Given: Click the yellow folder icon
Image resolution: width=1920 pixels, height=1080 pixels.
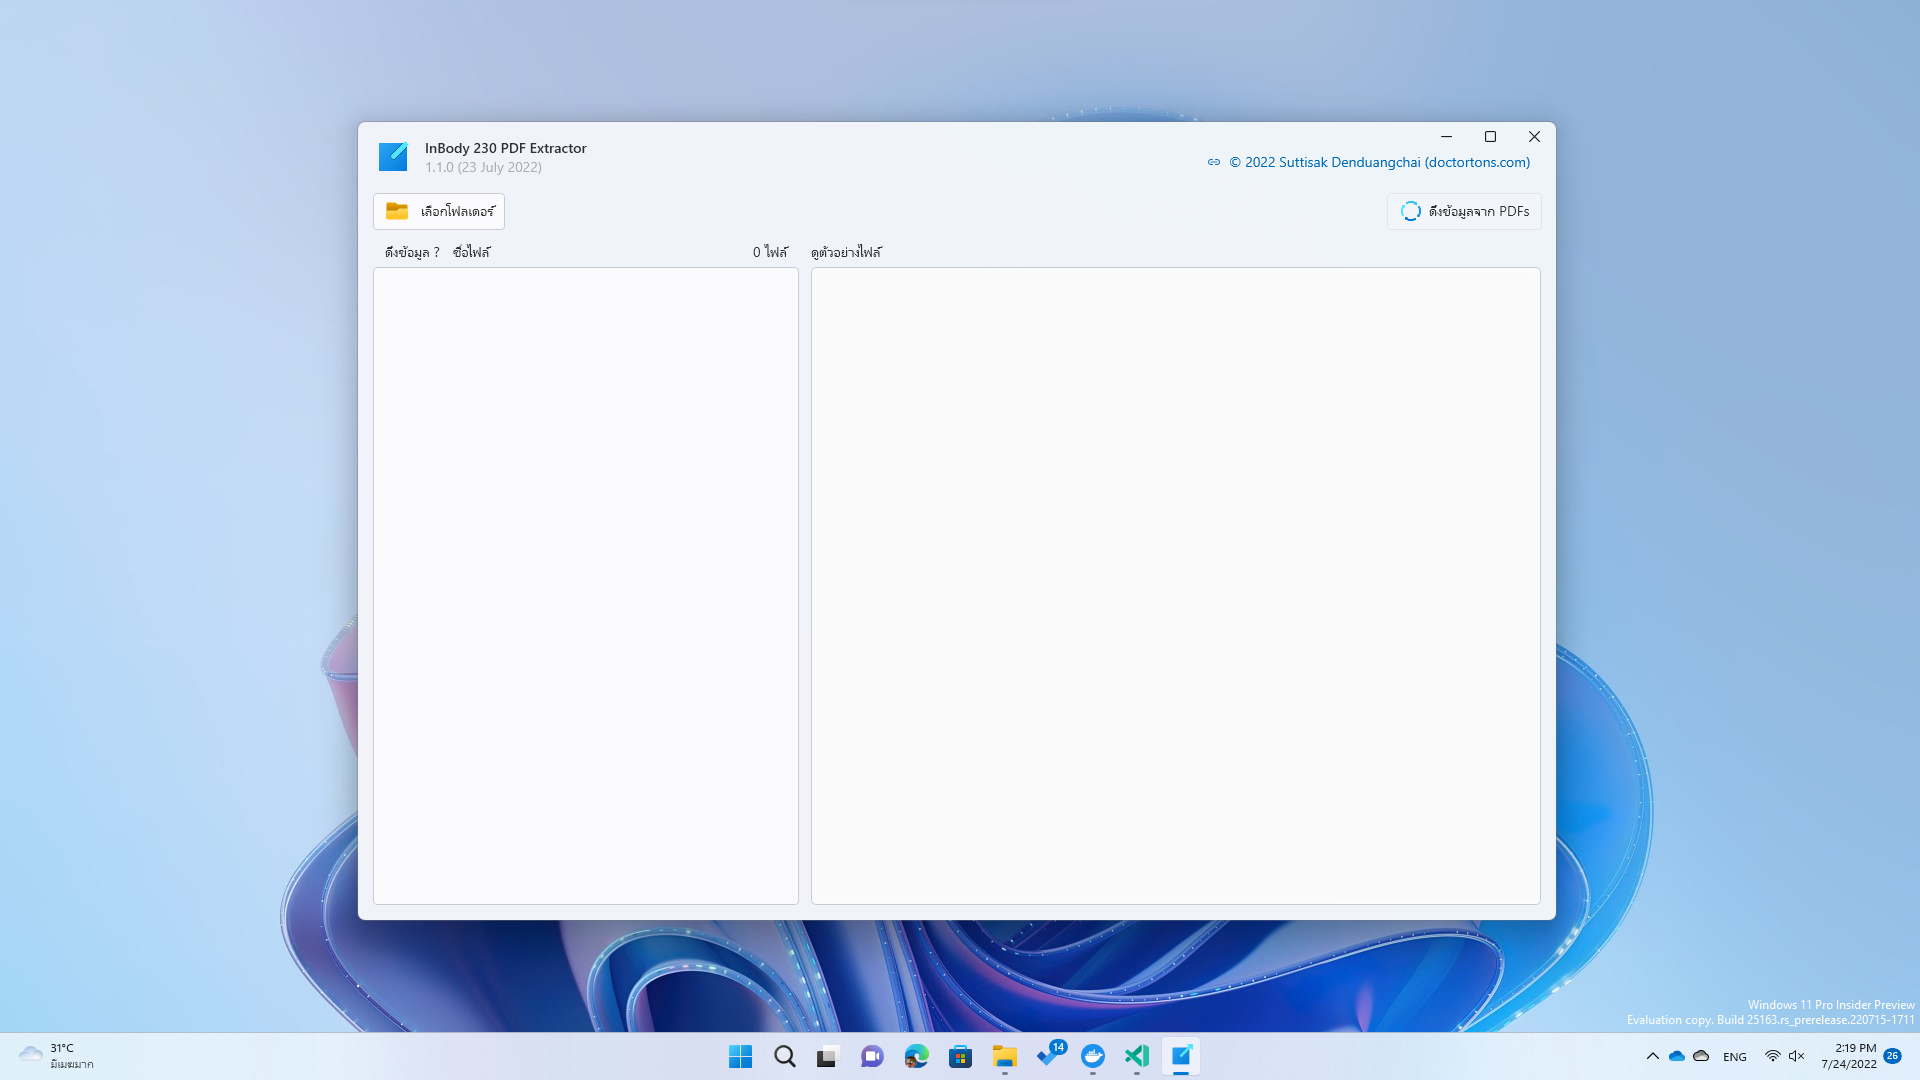Looking at the screenshot, I should pyautogui.click(x=397, y=211).
